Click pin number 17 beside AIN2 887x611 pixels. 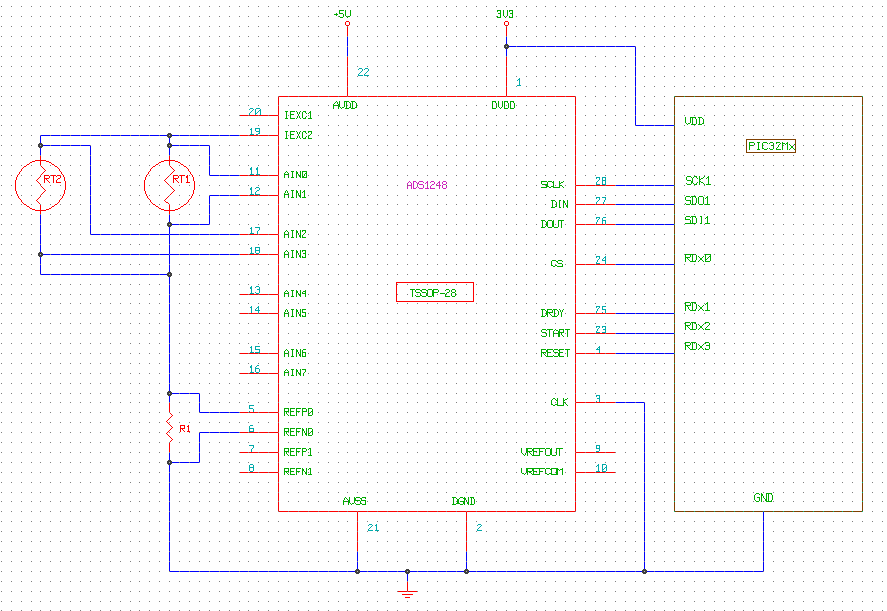[255, 231]
